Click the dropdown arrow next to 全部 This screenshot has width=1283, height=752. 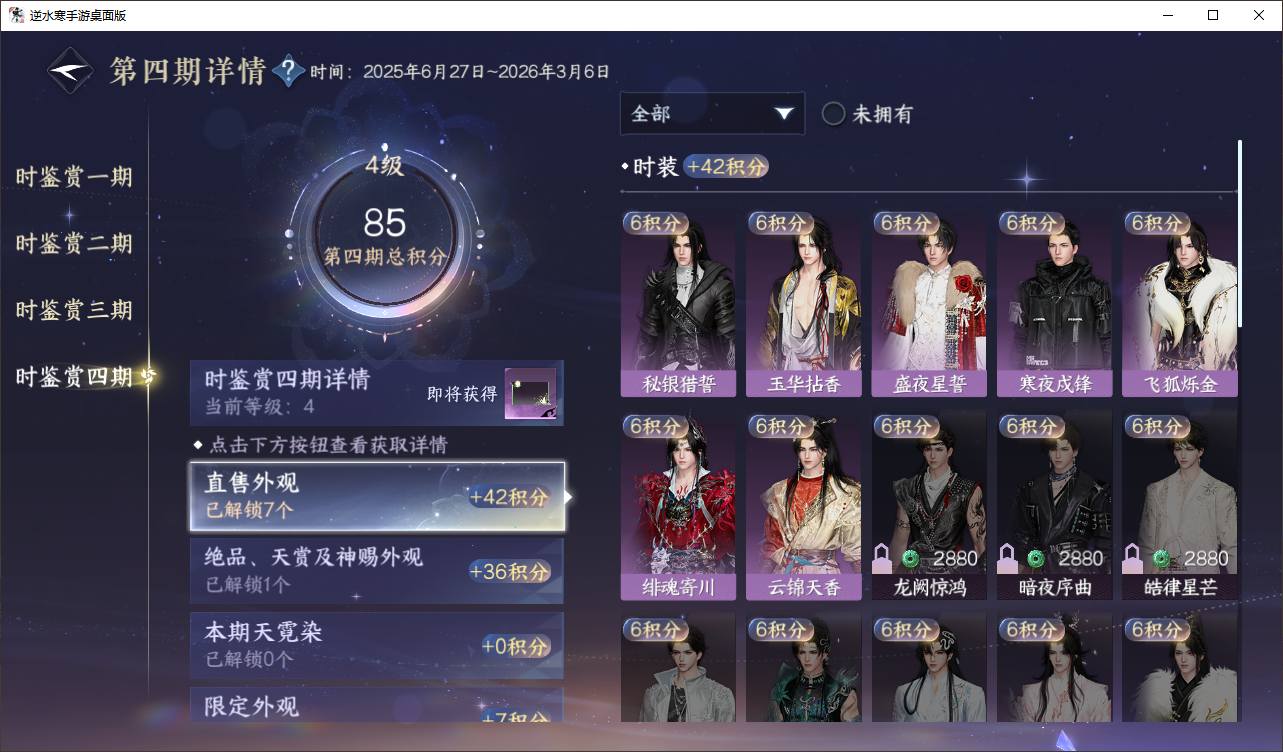[x=783, y=114]
